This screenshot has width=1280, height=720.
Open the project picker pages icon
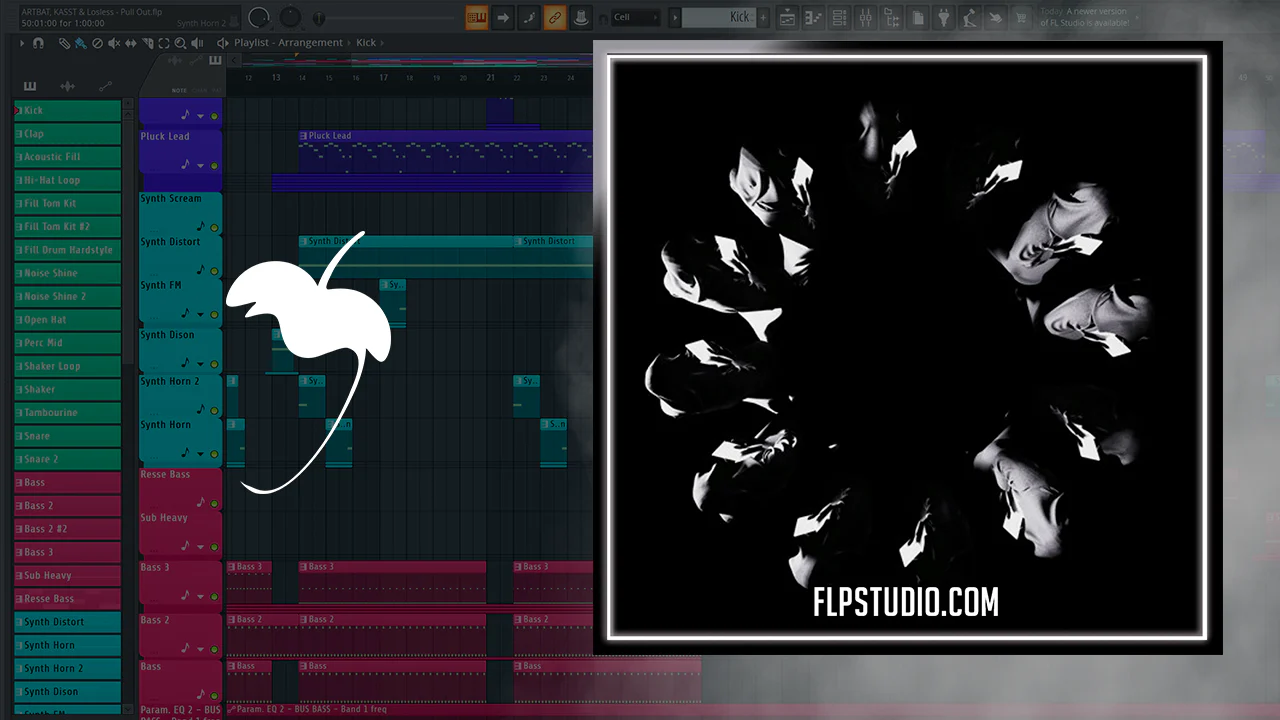click(918, 17)
